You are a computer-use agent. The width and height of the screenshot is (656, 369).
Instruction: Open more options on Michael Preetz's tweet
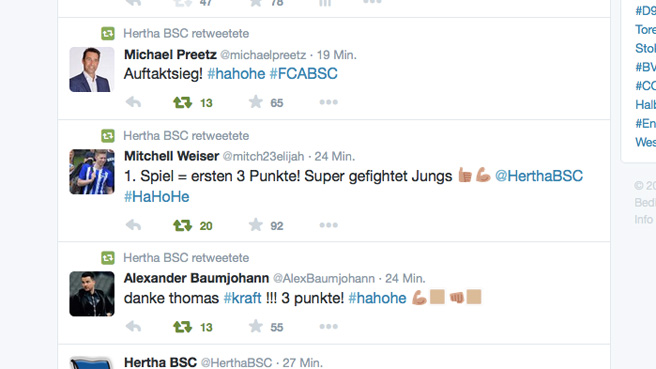click(328, 102)
